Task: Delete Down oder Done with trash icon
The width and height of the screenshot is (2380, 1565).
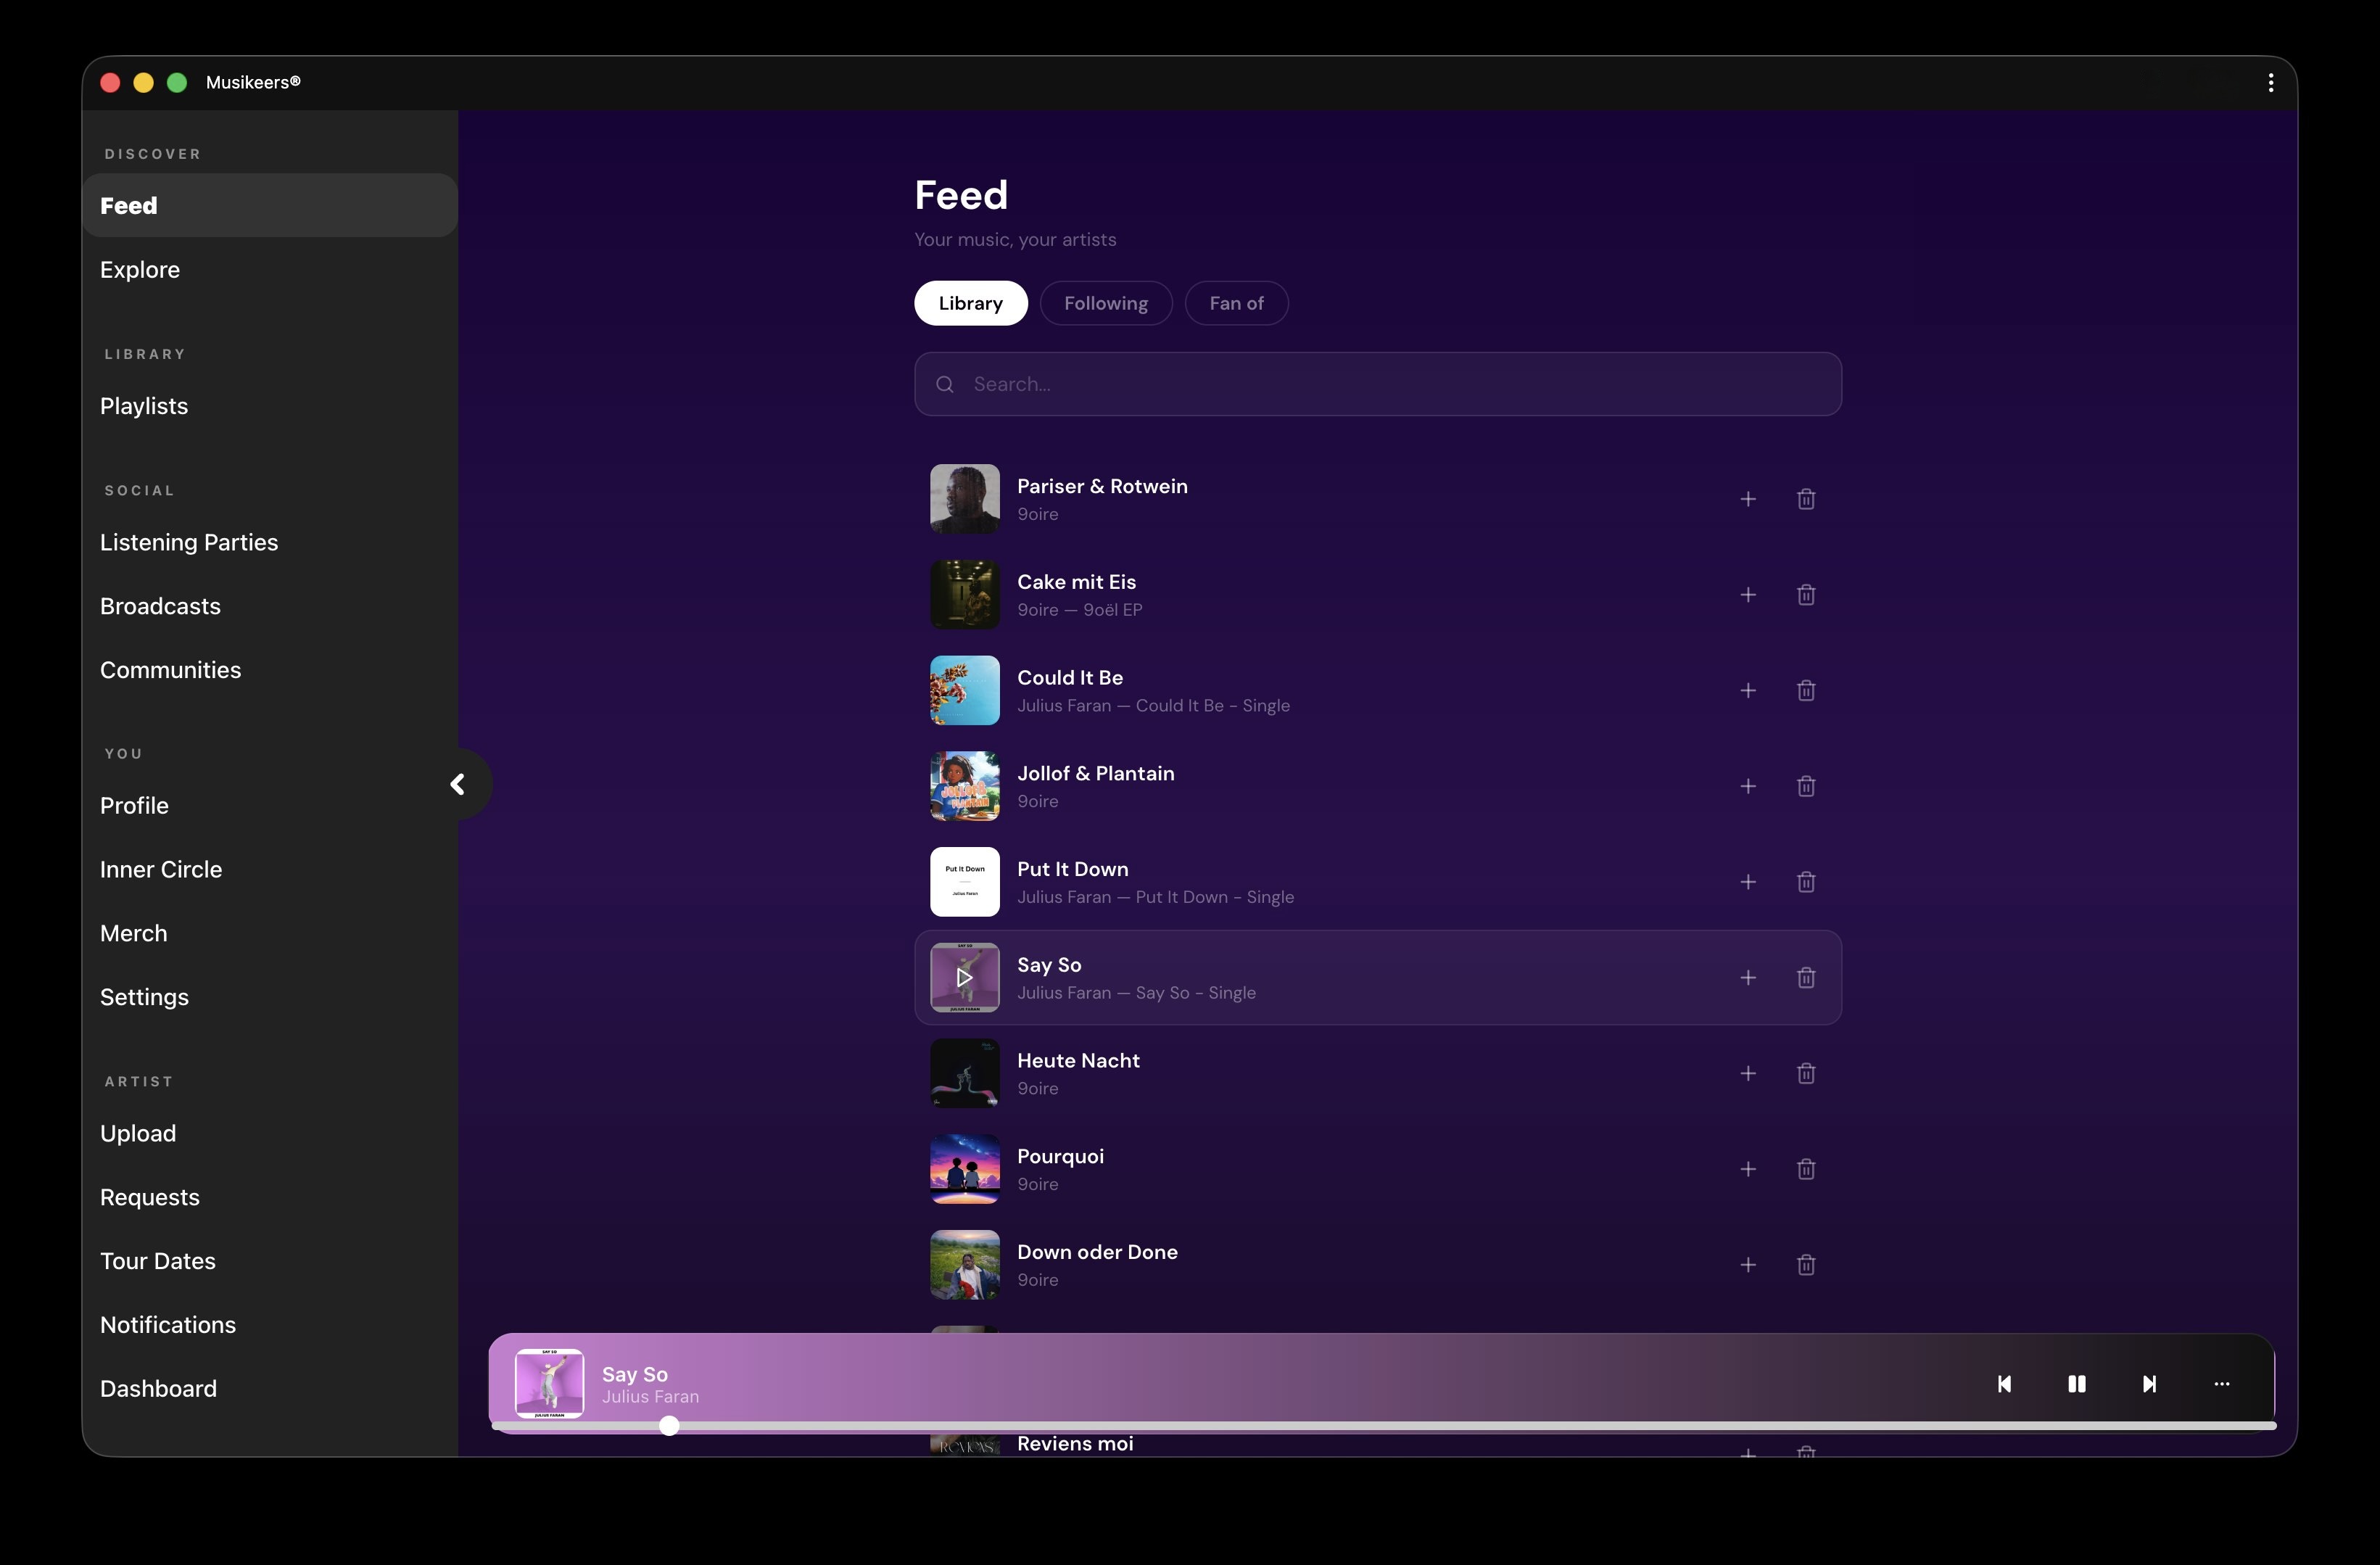Action: pyautogui.click(x=1805, y=1265)
